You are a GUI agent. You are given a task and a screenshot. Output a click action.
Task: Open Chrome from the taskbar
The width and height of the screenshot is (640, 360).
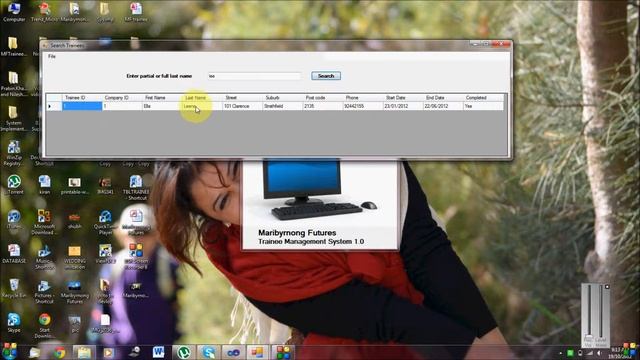point(59,352)
